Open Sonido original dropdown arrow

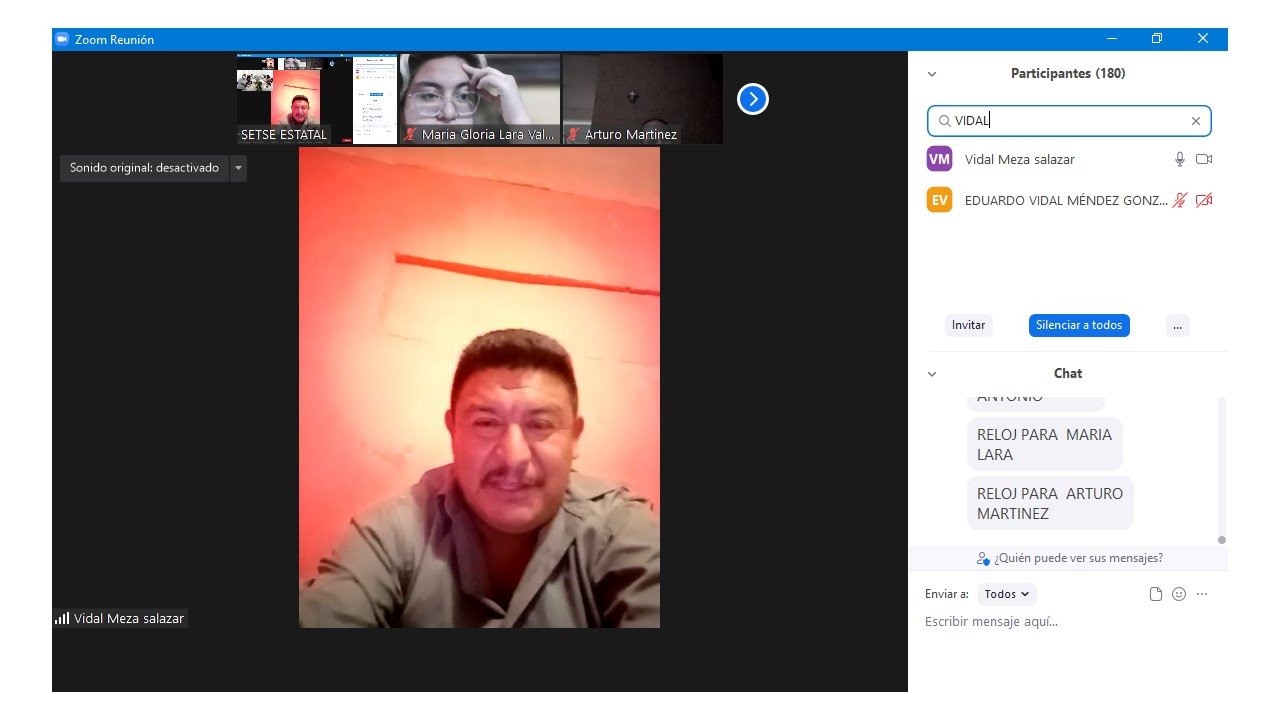coord(238,168)
